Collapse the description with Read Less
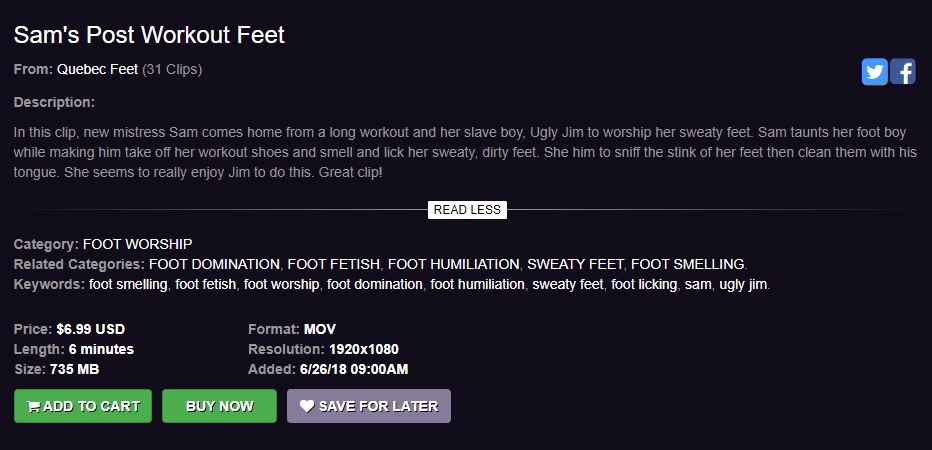Image resolution: width=932 pixels, height=450 pixels. click(x=467, y=210)
